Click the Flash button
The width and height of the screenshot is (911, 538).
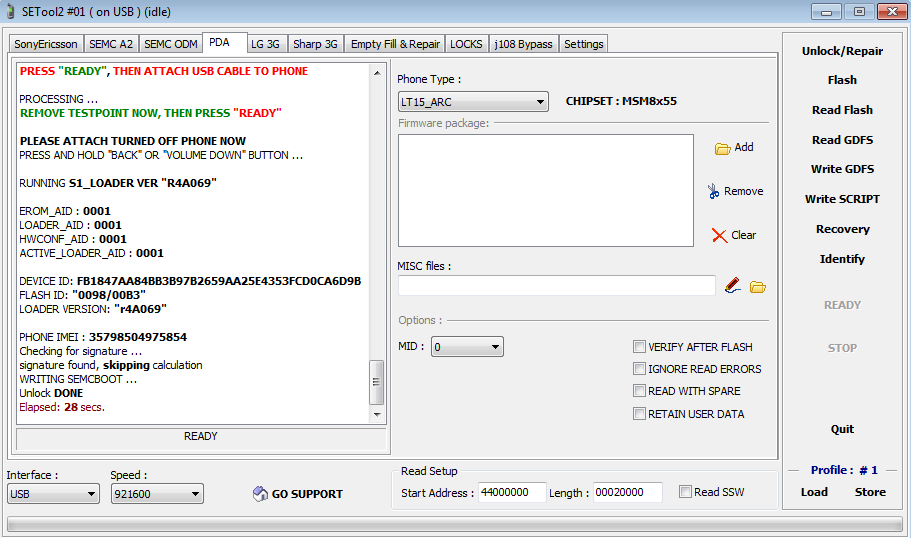point(842,80)
